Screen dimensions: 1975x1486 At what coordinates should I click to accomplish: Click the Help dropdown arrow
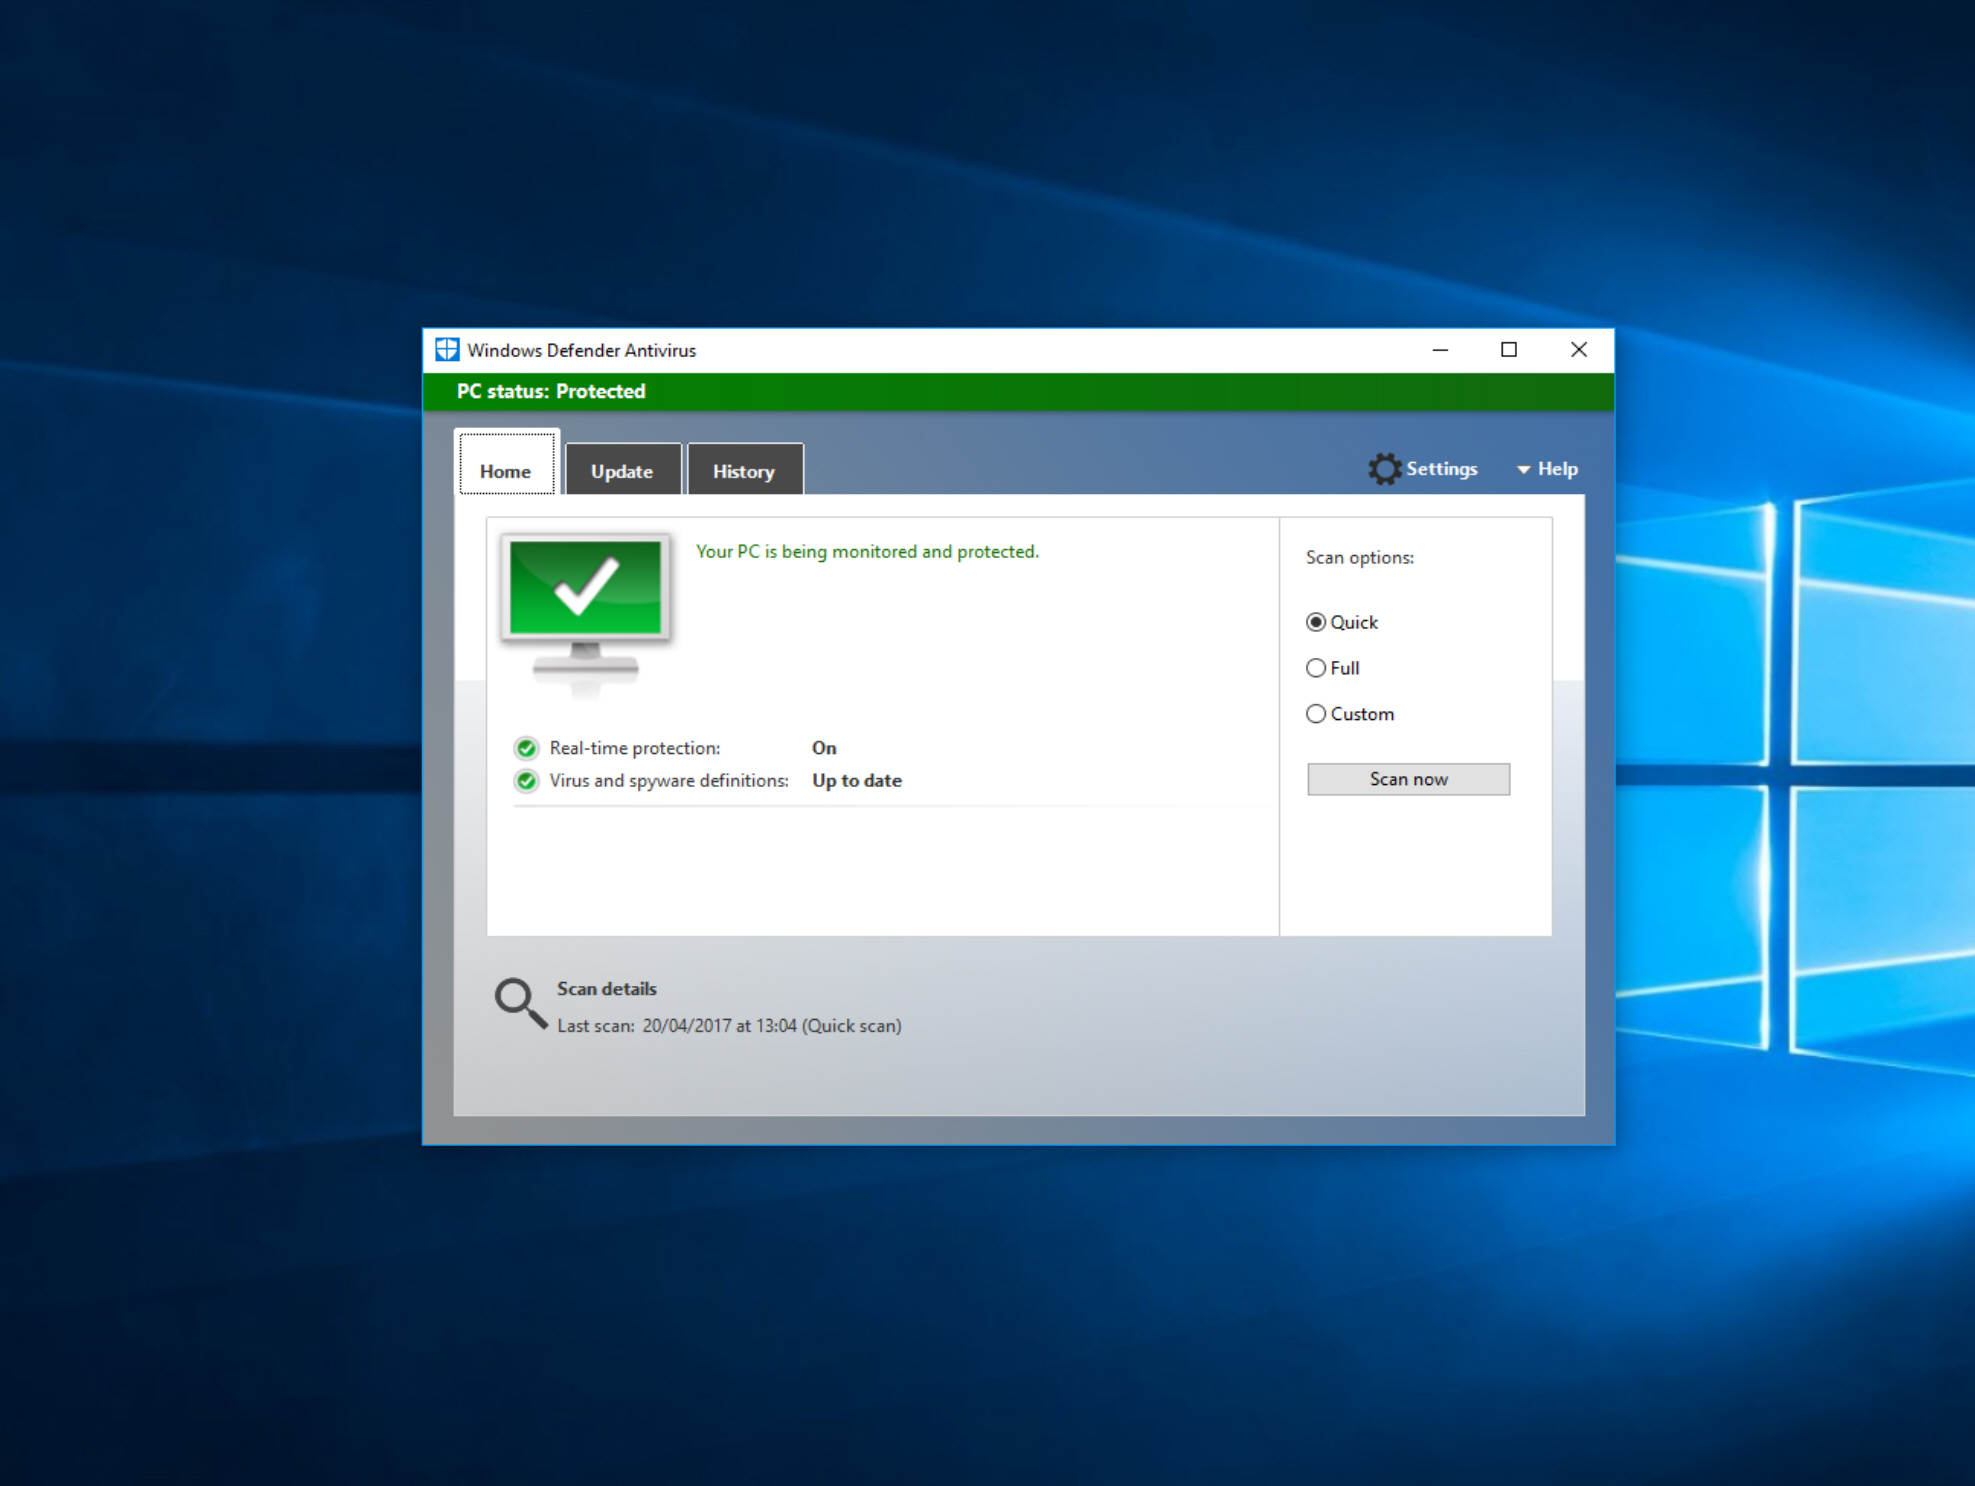pos(1524,467)
